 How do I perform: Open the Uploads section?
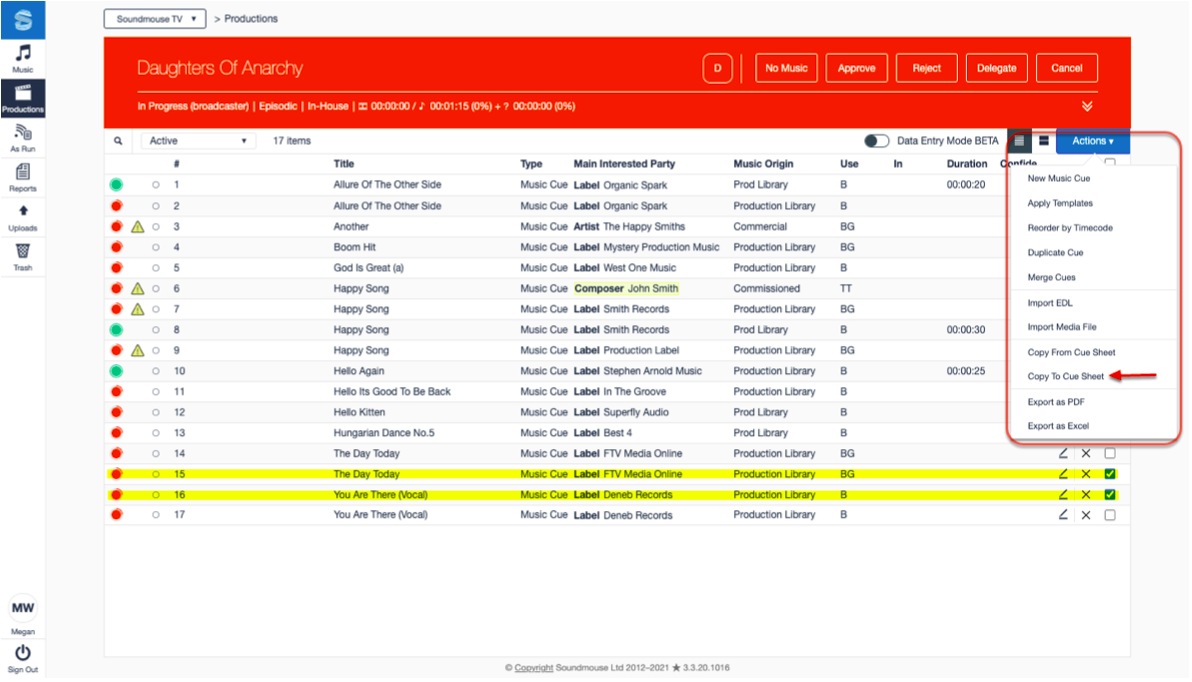23,217
